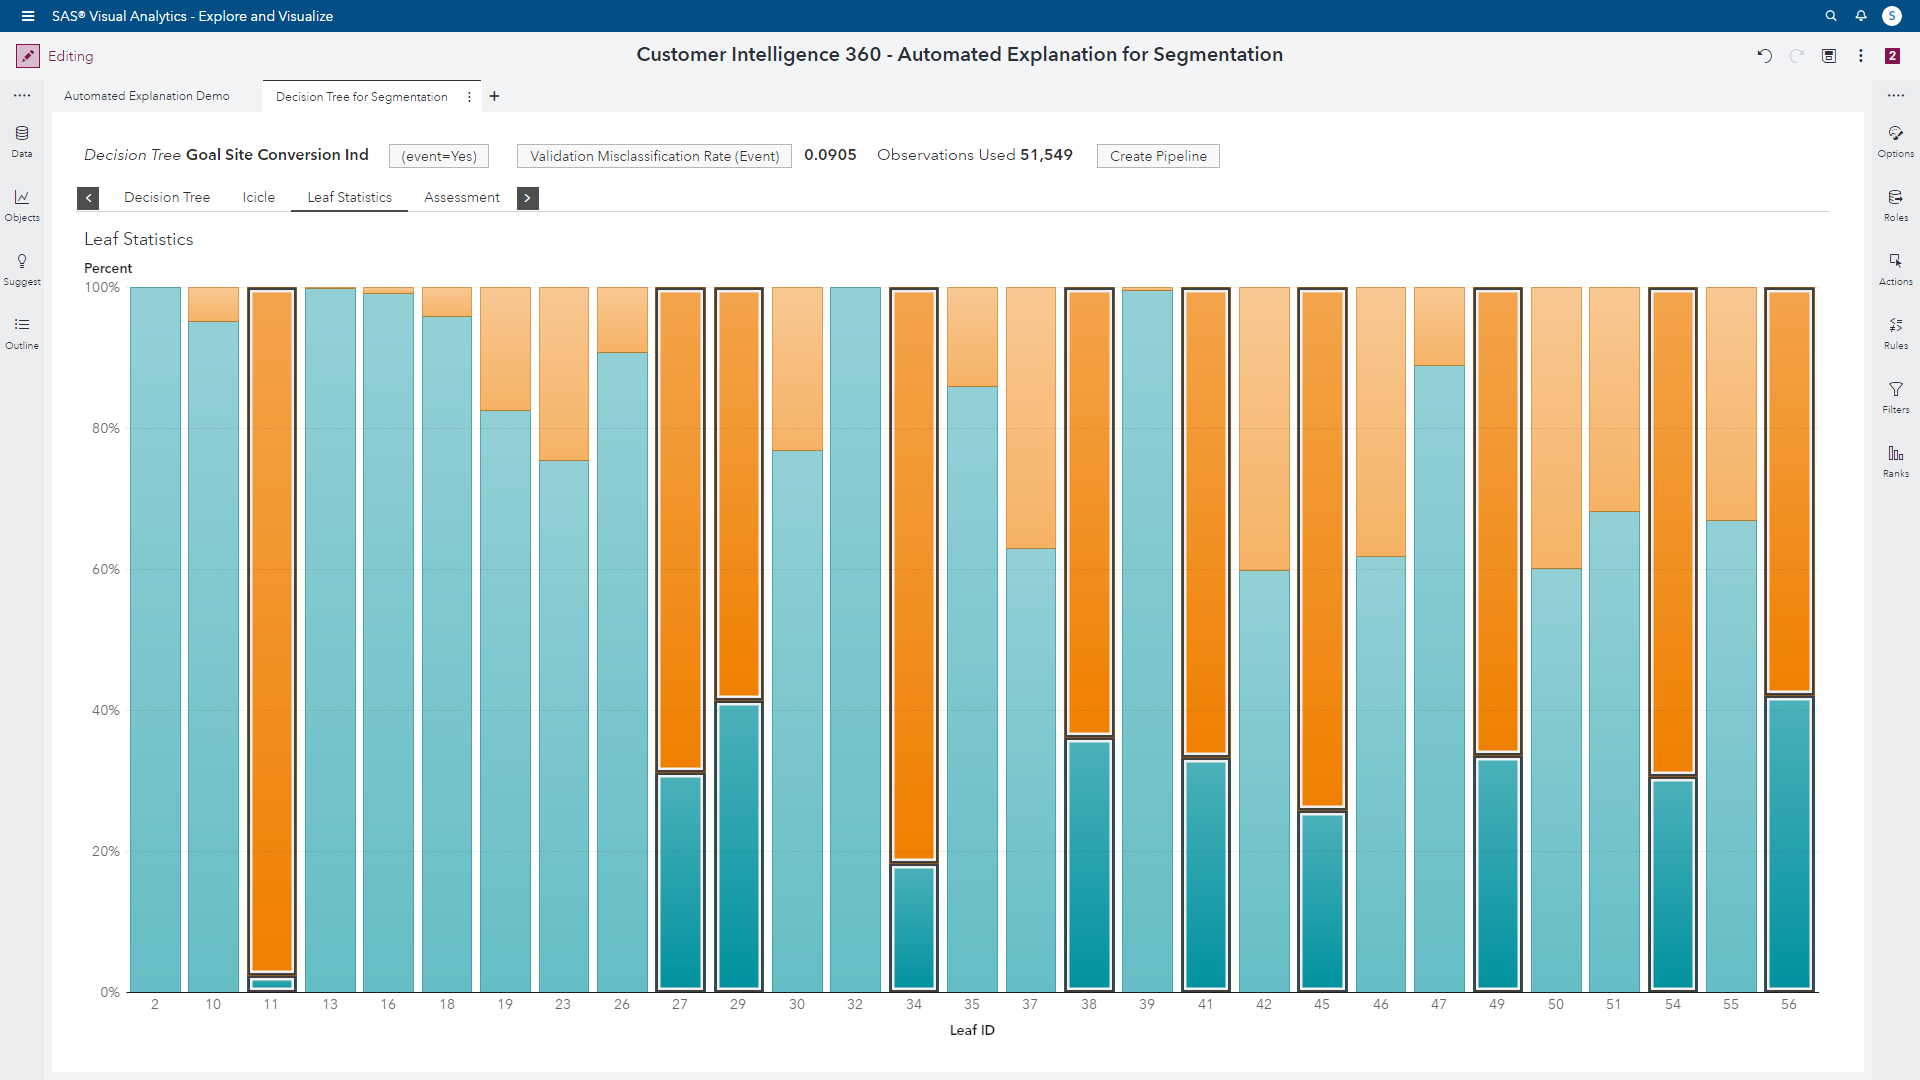Open the Roles pane icon
The height and width of the screenshot is (1080, 1920).
click(1895, 197)
